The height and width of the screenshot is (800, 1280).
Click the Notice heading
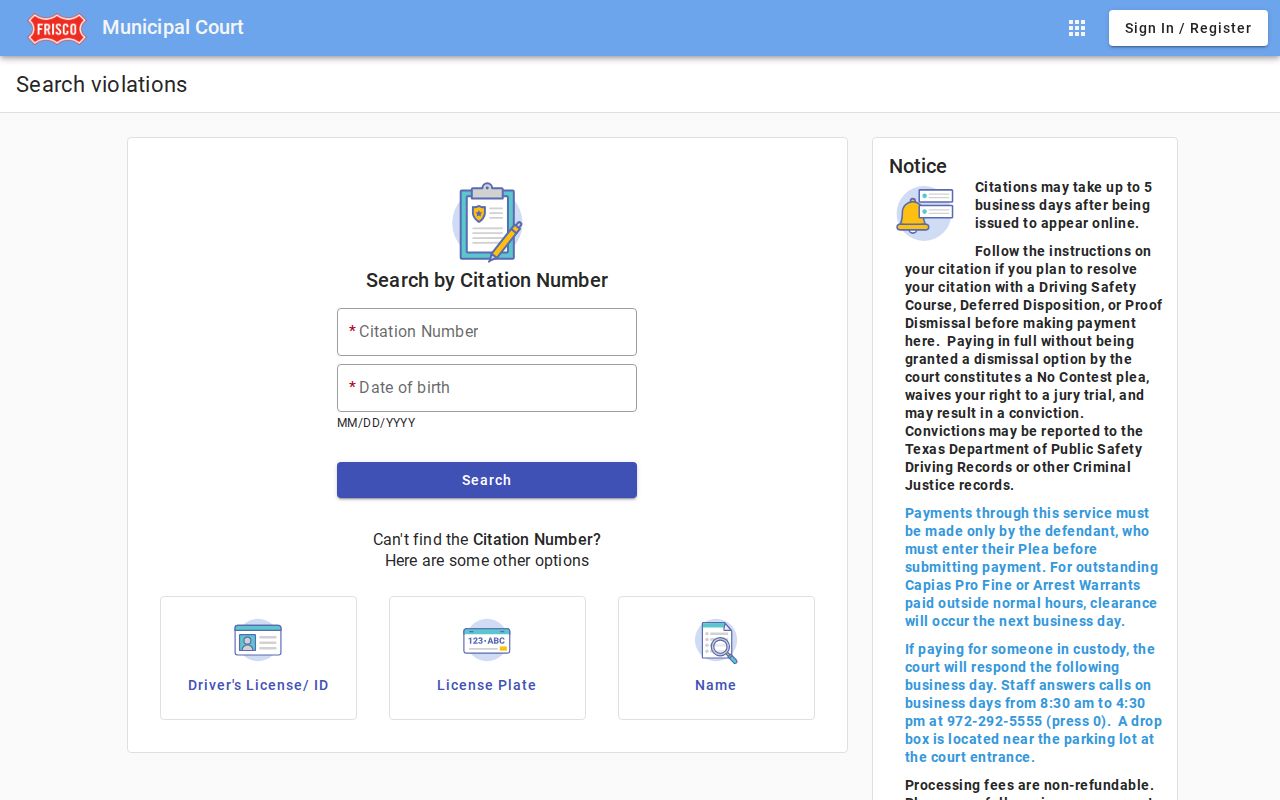918,166
